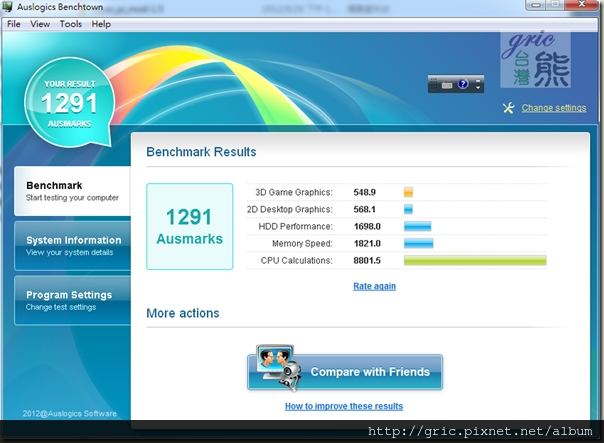Open How to improve these results link
604x443 pixels.
coord(344,406)
